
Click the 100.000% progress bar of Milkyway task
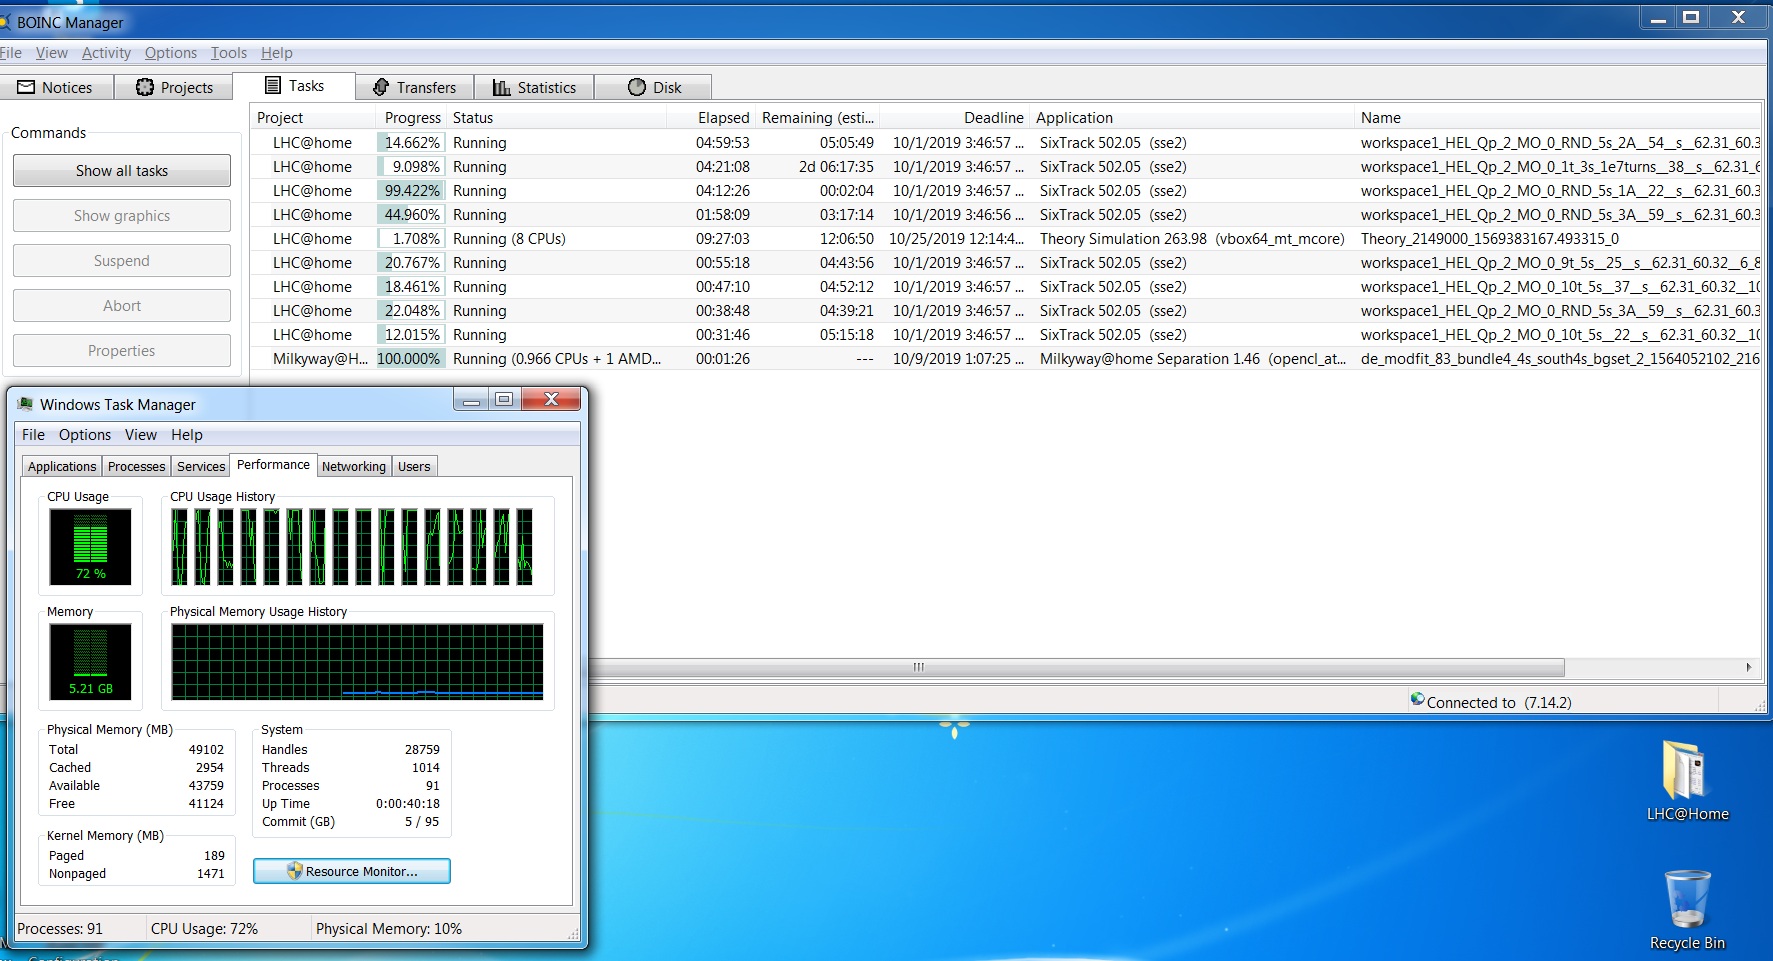410,359
